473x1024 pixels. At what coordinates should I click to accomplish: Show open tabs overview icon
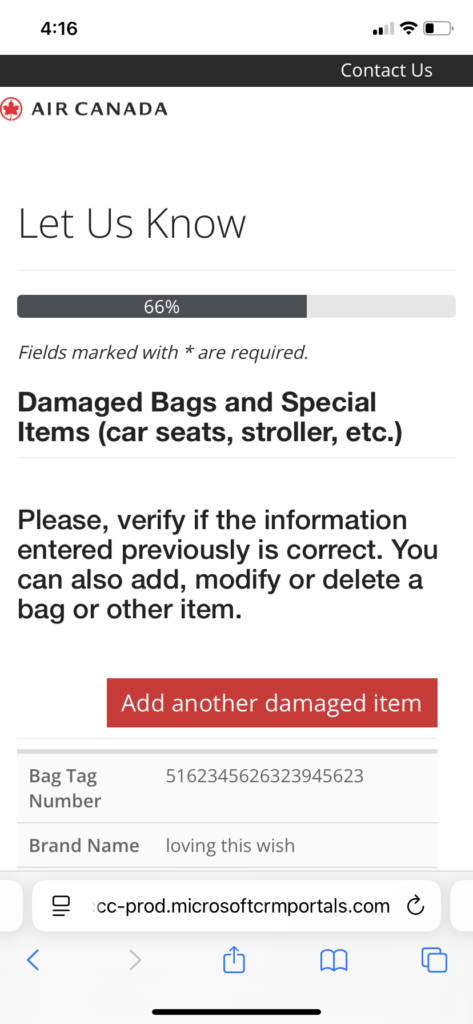(434, 959)
